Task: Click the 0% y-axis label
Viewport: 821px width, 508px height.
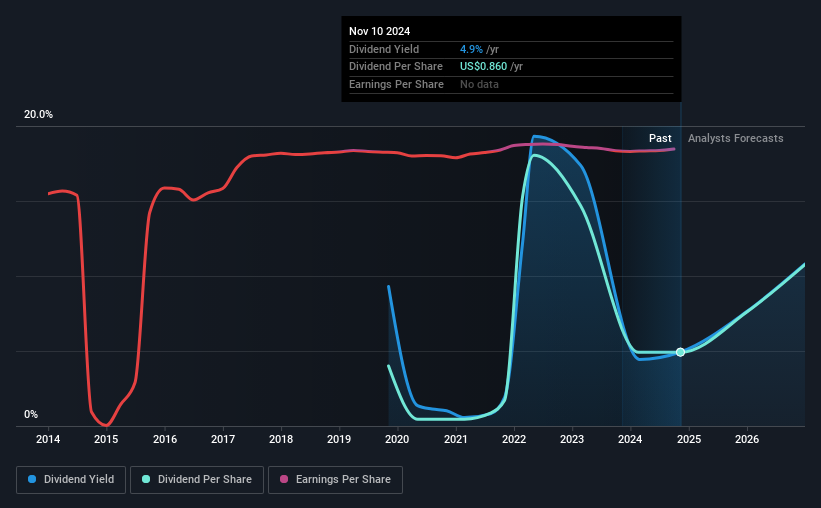Action: tap(31, 414)
